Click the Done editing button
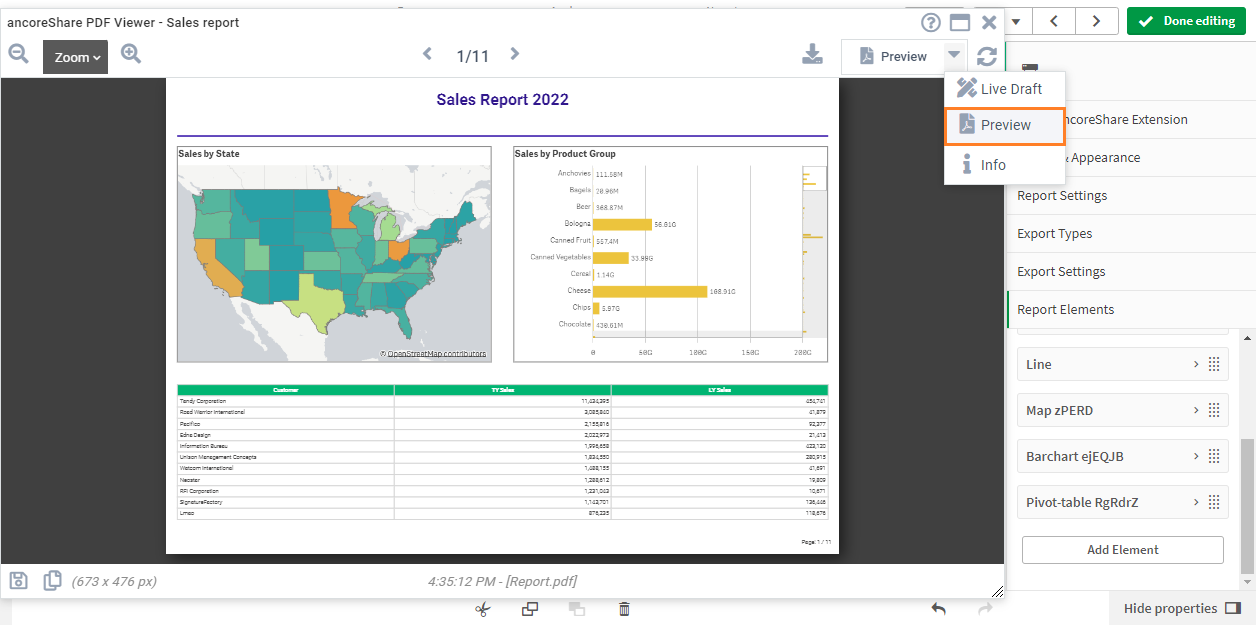The image size is (1256, 625). click(x=1186, y=21)
